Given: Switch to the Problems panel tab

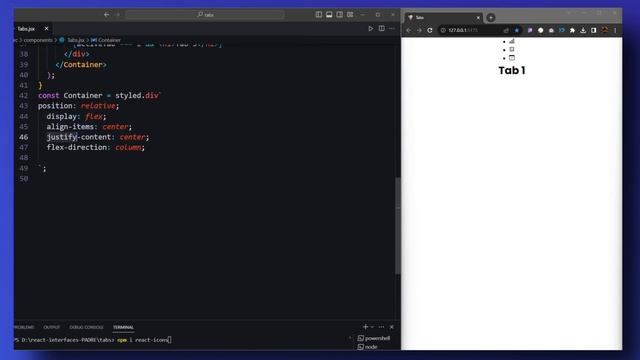Looking at the screenshot, I should pyautogui.click(x=24, y=327).
